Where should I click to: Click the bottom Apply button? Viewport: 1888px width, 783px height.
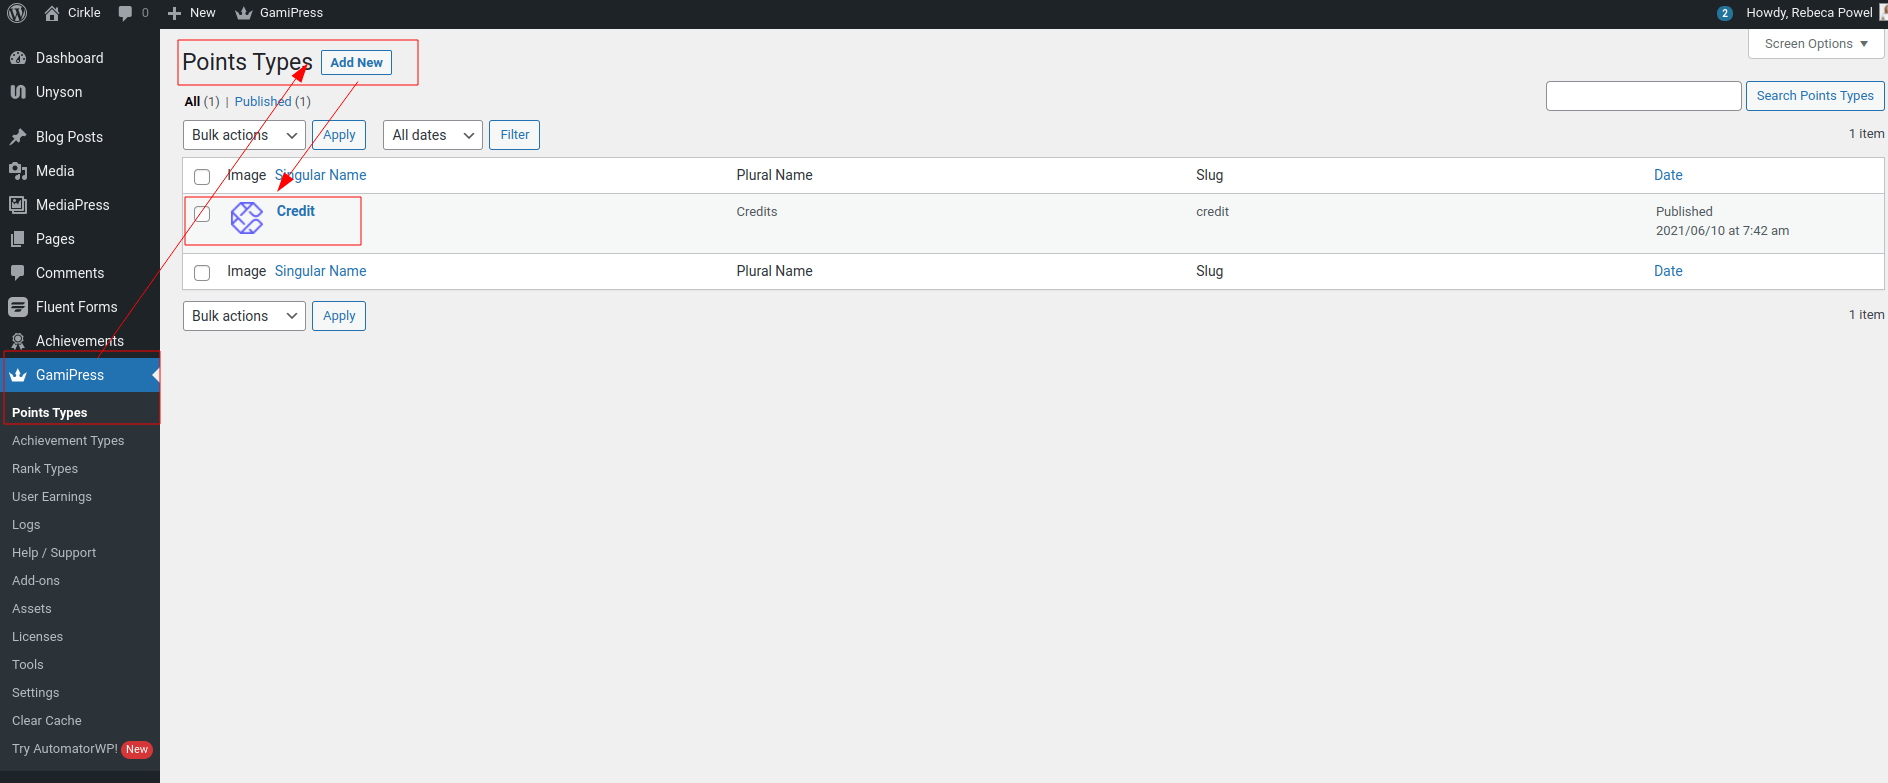pos(339,316)
